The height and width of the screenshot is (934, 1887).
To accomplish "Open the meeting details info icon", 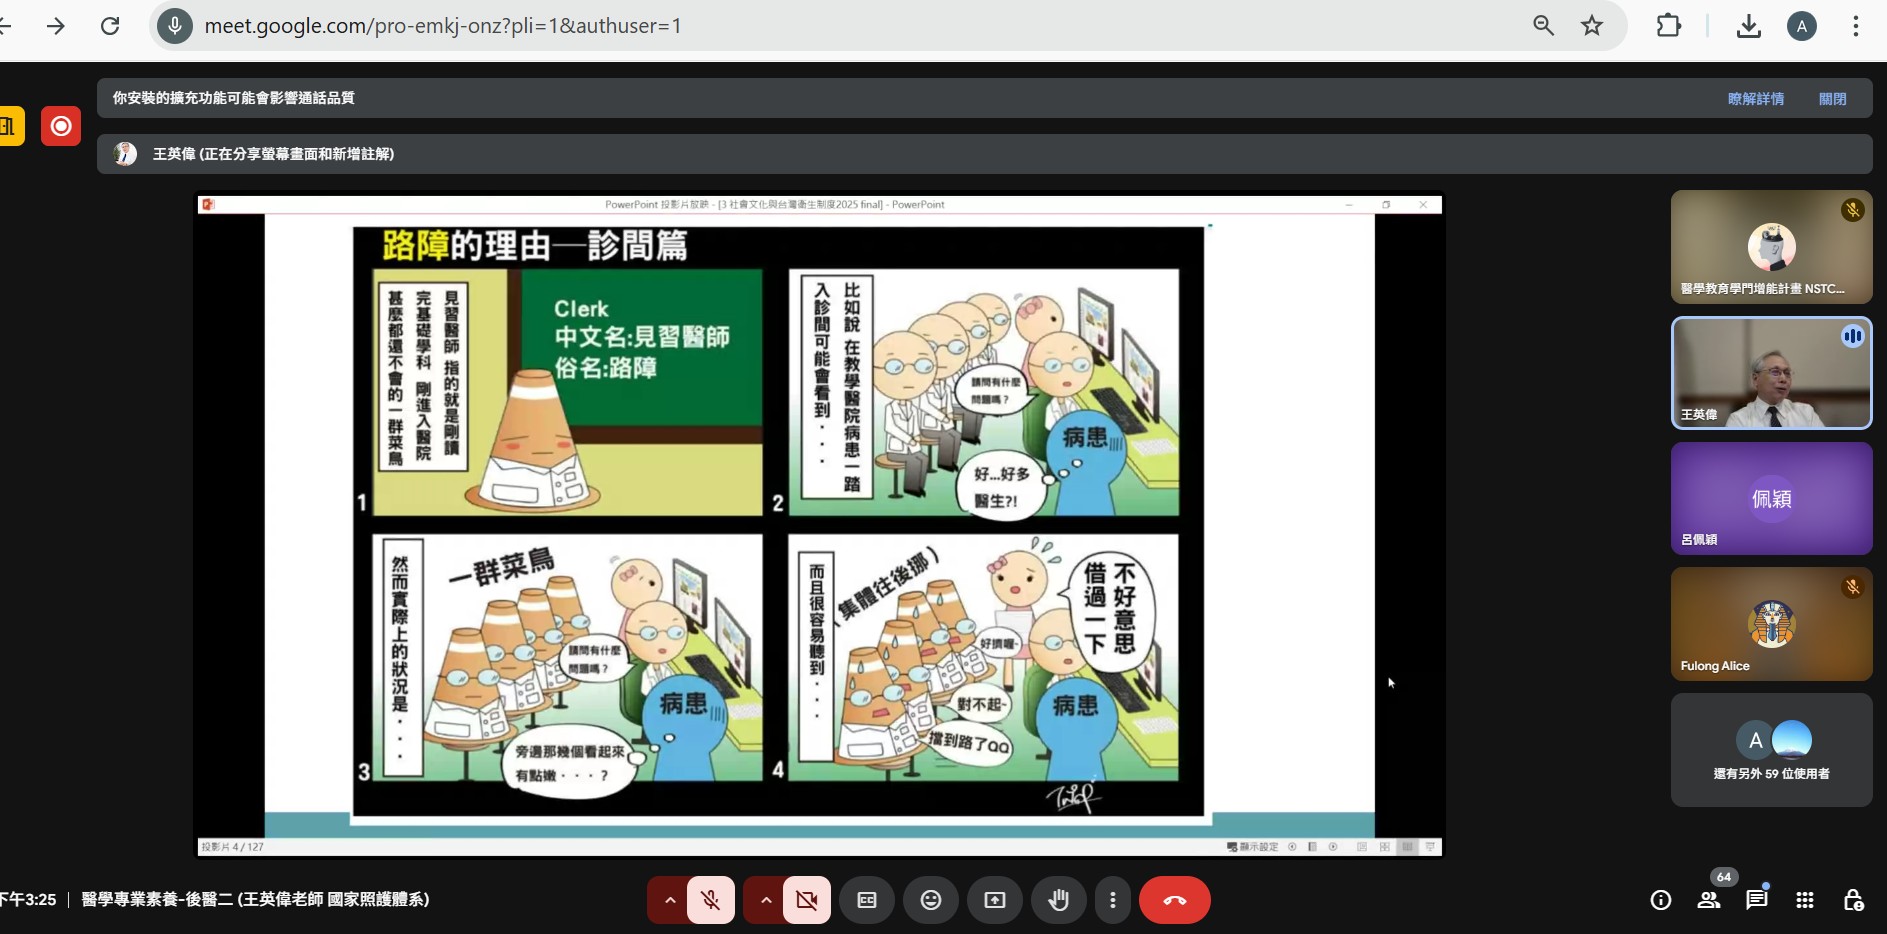I will [1661, 900].
